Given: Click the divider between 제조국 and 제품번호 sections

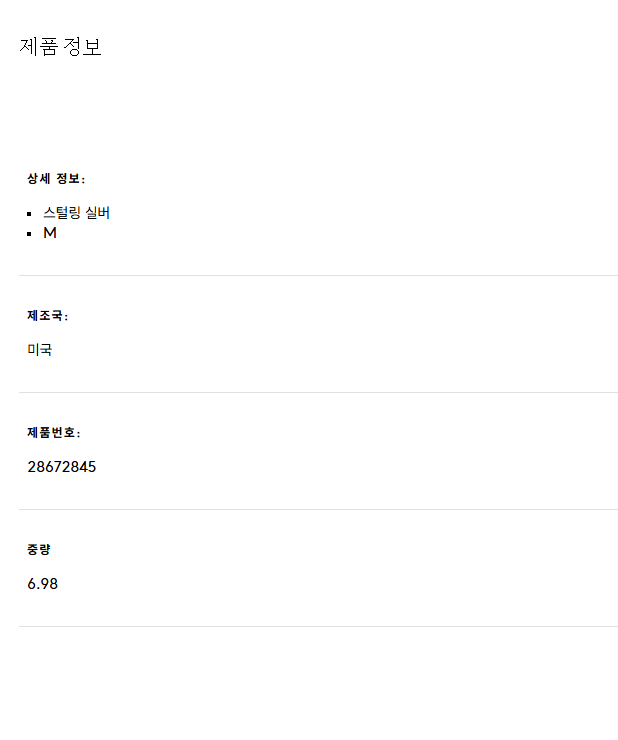Looking at the screenshot, I should click(x=318, y=392).
